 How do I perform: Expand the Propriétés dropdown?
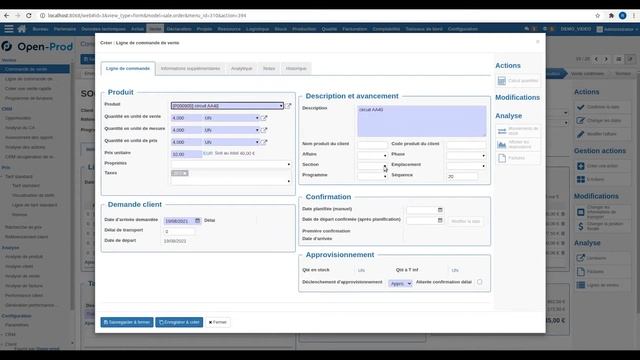289,164
